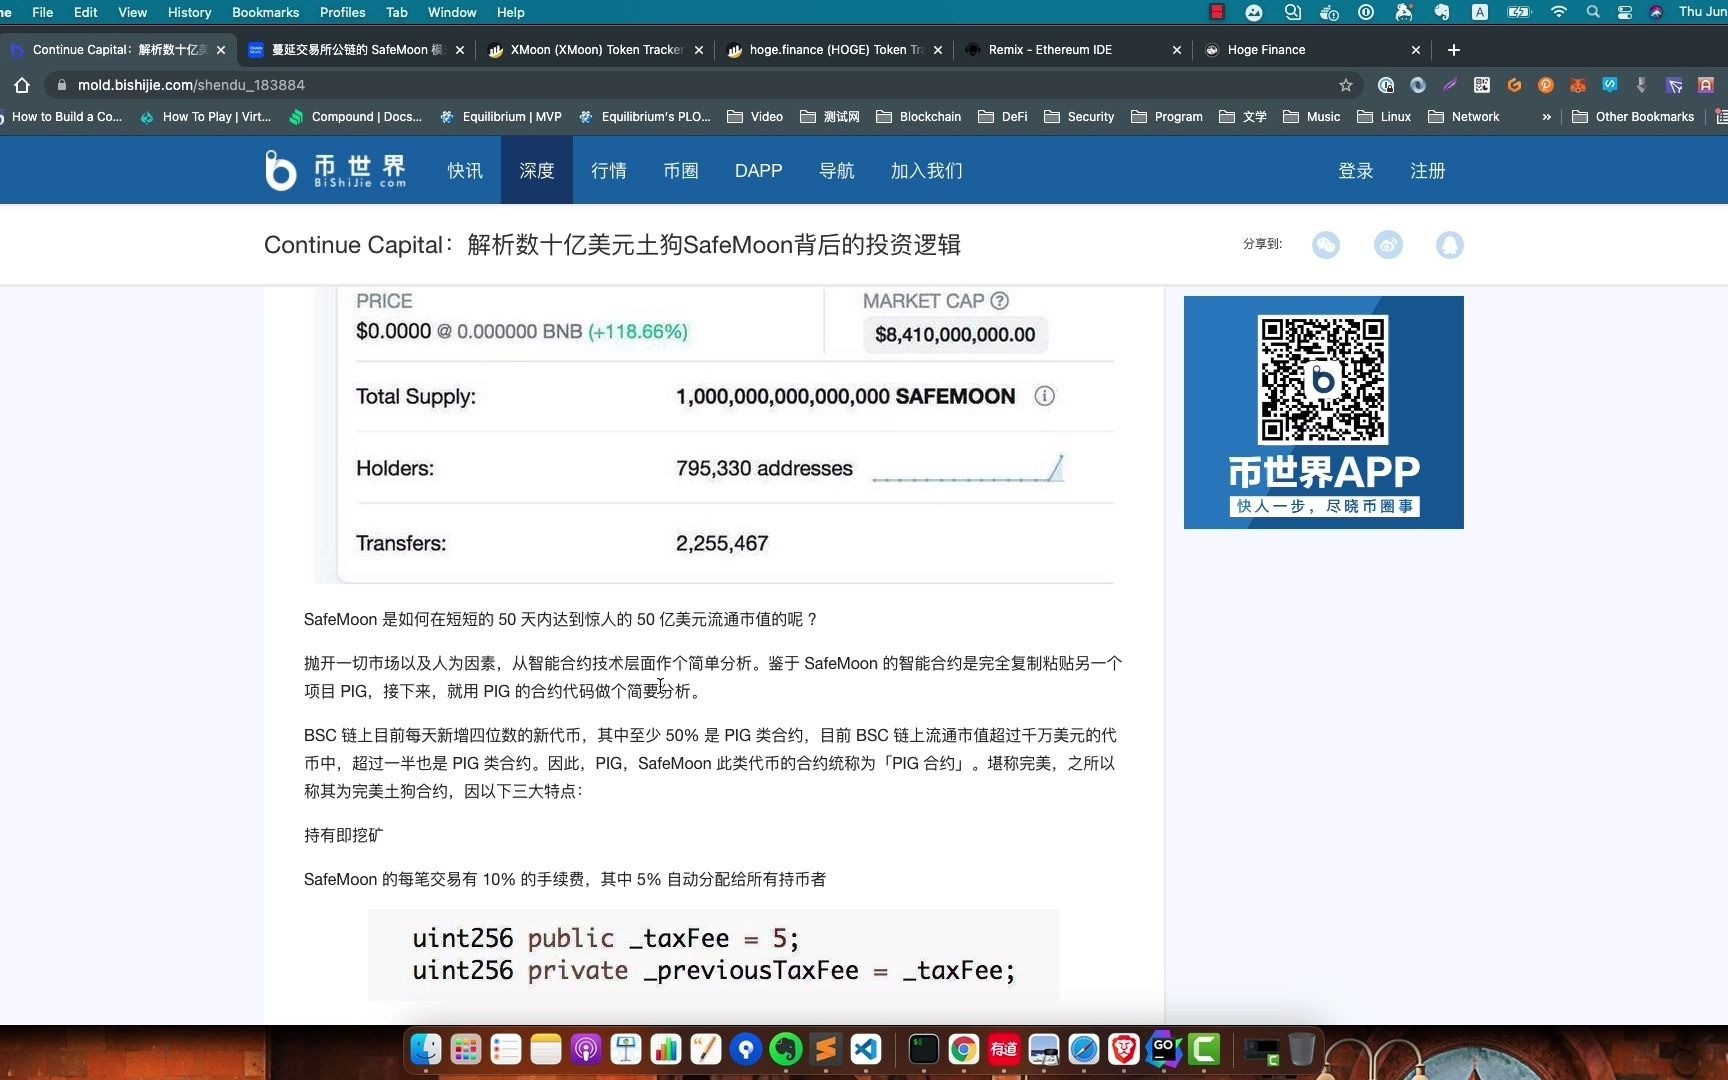Open the 加入我们 link
The image size is (1728, 1080).
[x=927, y=170]
